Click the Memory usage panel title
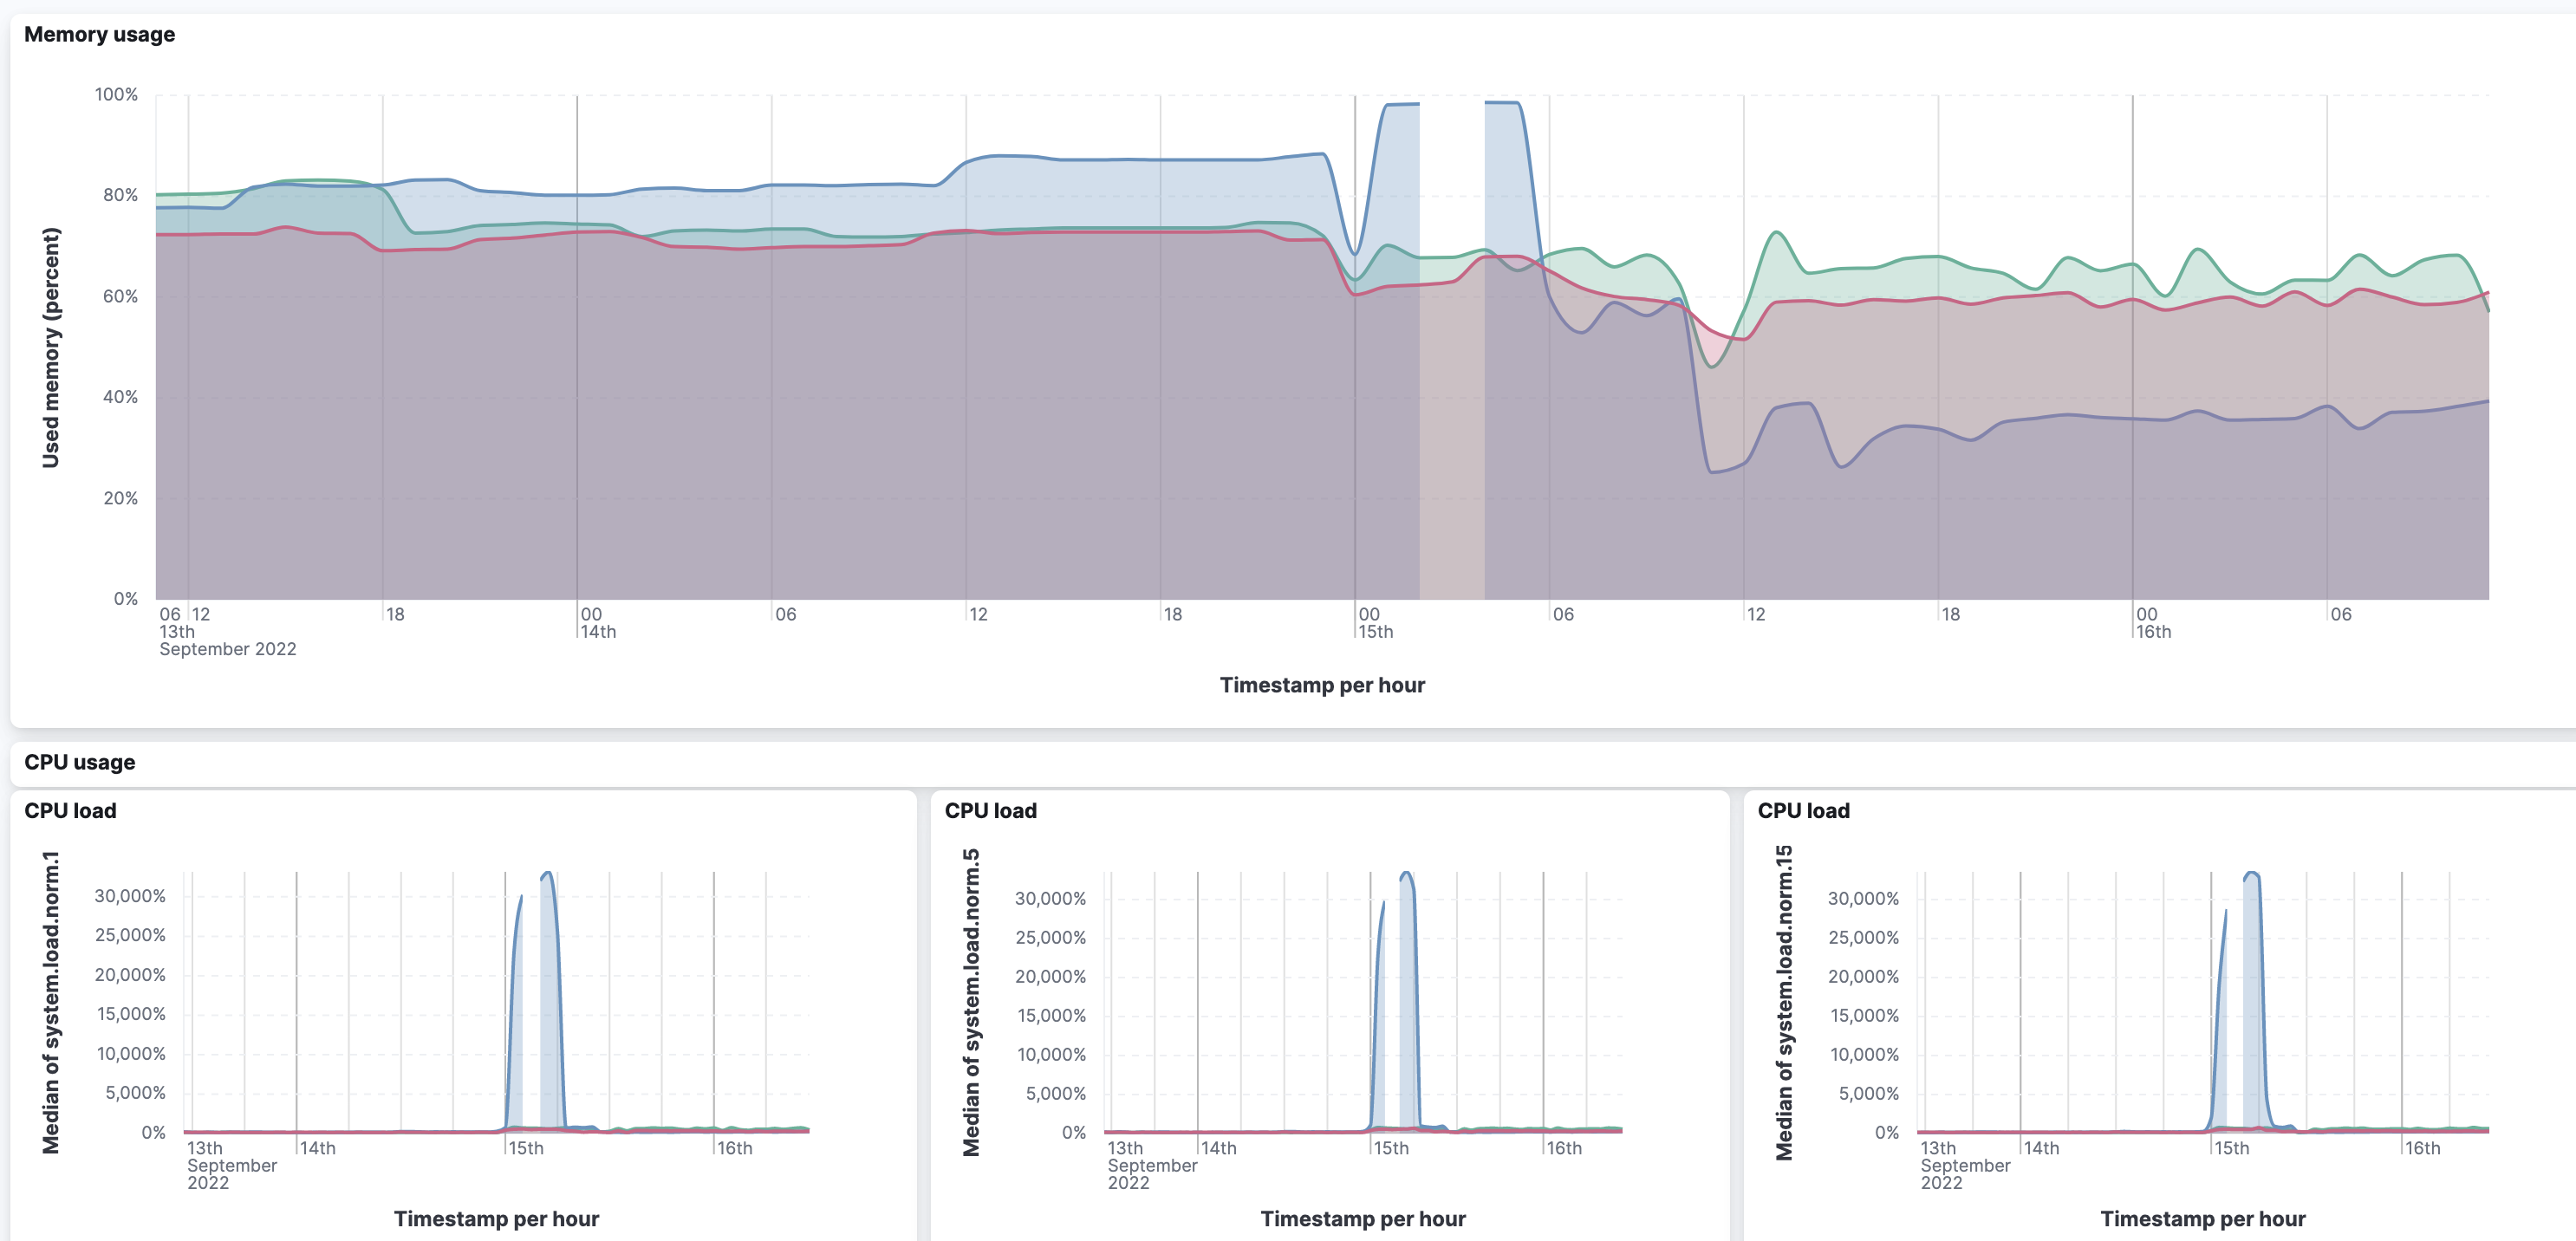This screenshot has width=2576, height=1241. (99, 34)
